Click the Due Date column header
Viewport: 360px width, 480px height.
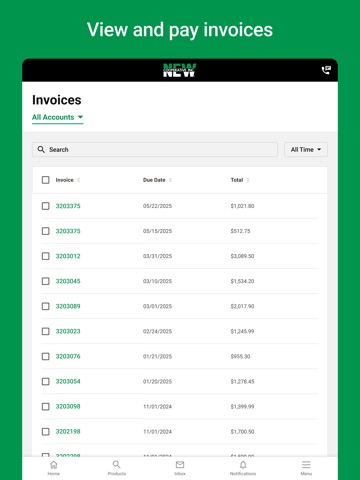coord(154,180)
